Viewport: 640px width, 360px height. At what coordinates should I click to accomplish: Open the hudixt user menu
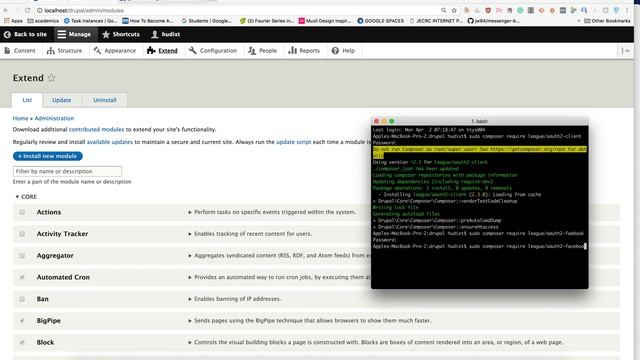click(x=166, y=35)
